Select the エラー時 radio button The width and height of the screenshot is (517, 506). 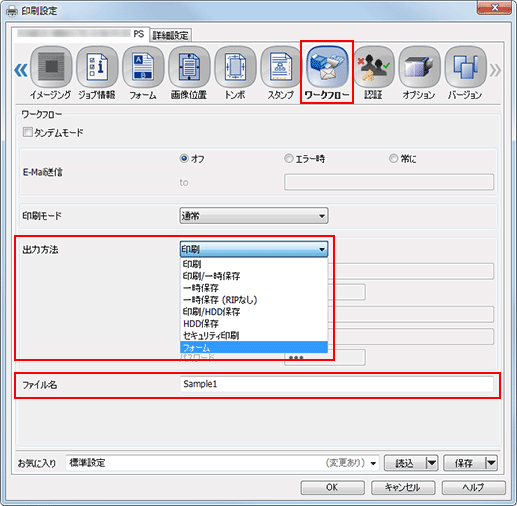289,158
